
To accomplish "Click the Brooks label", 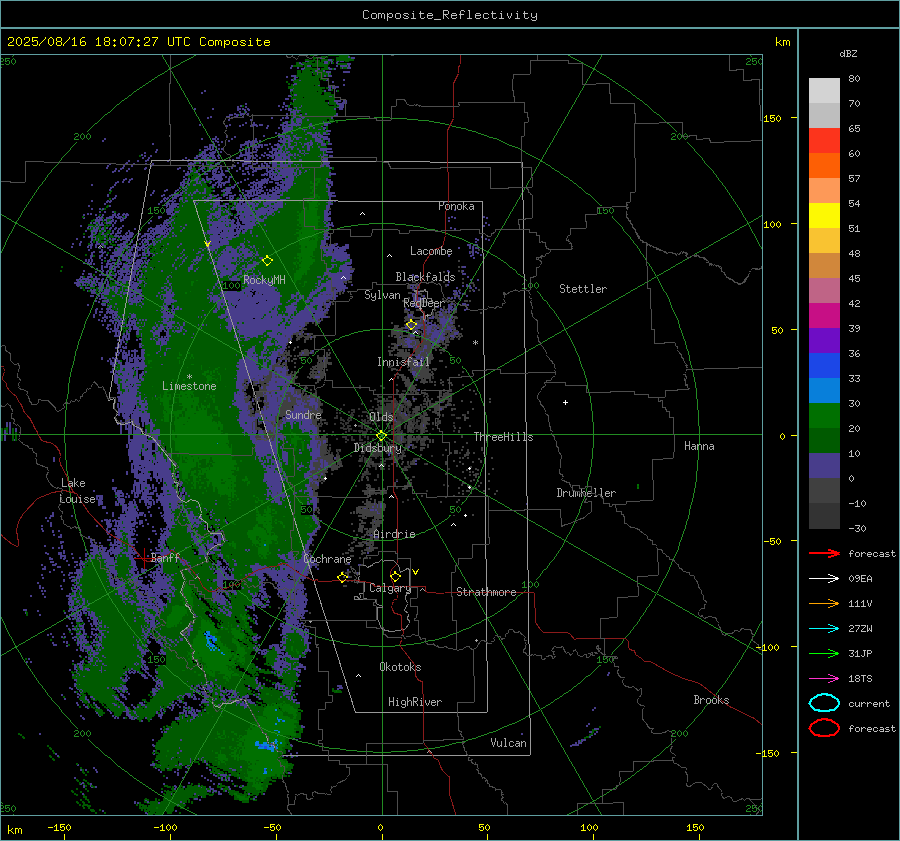I will [x=711, y=700].
